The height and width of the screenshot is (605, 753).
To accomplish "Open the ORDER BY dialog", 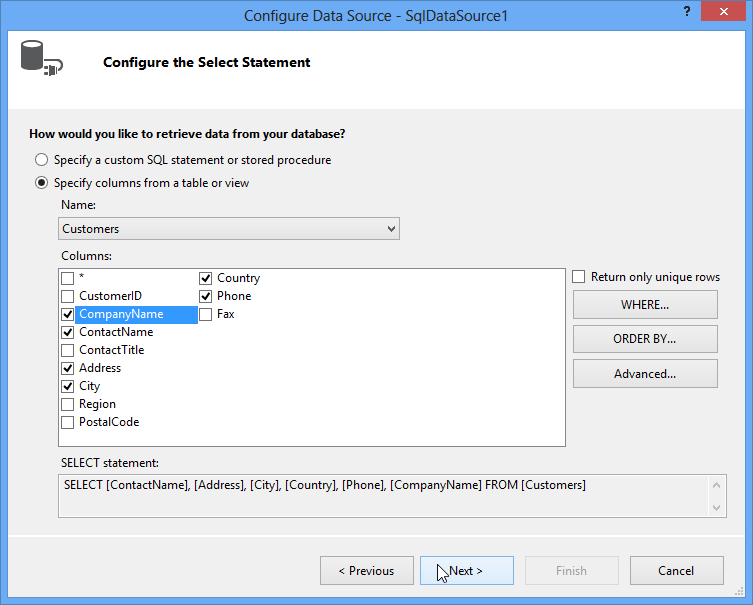I will point(645,339).
